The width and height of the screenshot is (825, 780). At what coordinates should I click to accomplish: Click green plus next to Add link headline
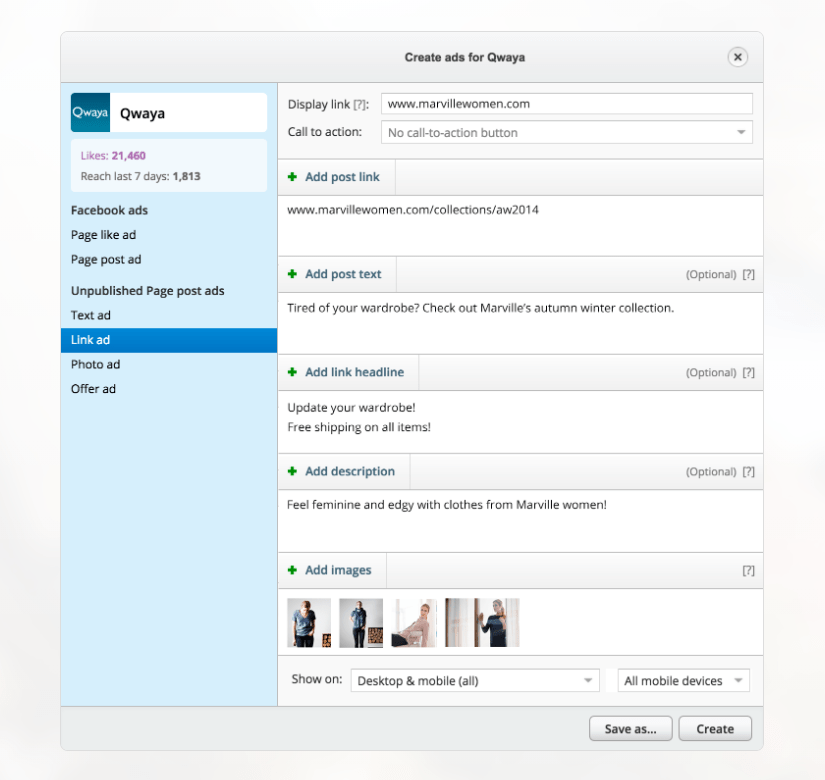point(293,372)
